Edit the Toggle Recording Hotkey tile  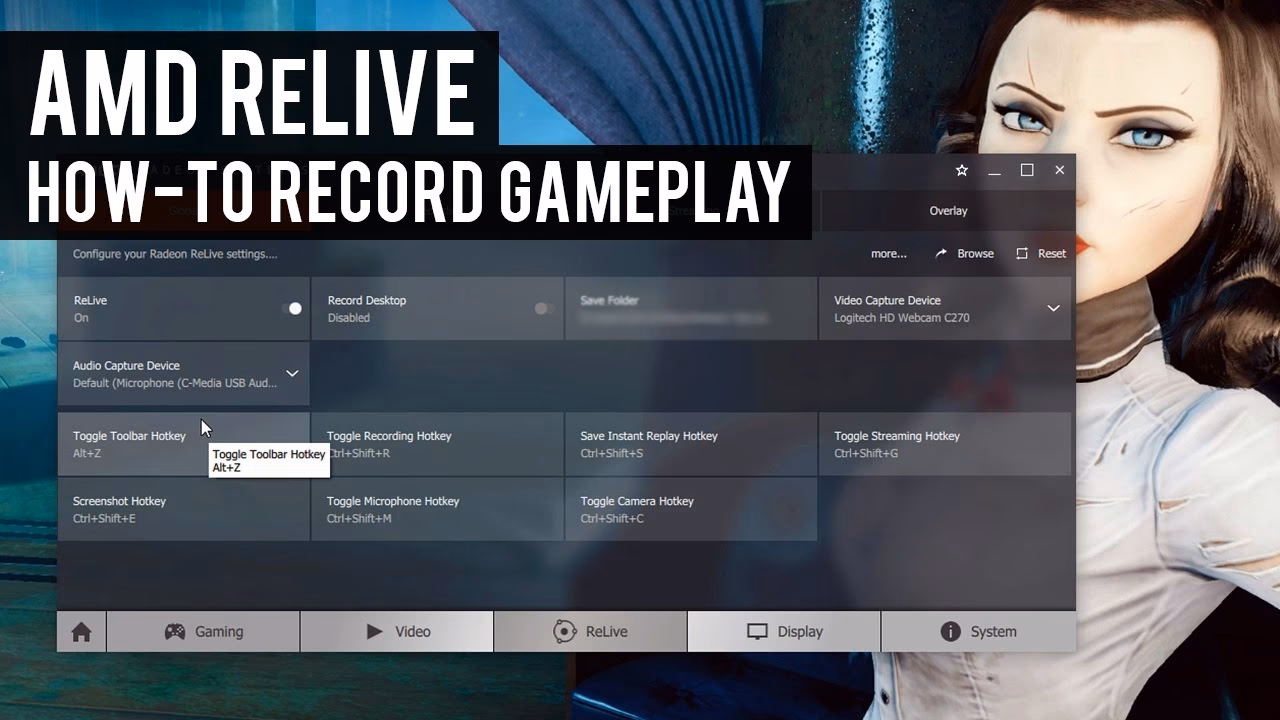(437, 444)
